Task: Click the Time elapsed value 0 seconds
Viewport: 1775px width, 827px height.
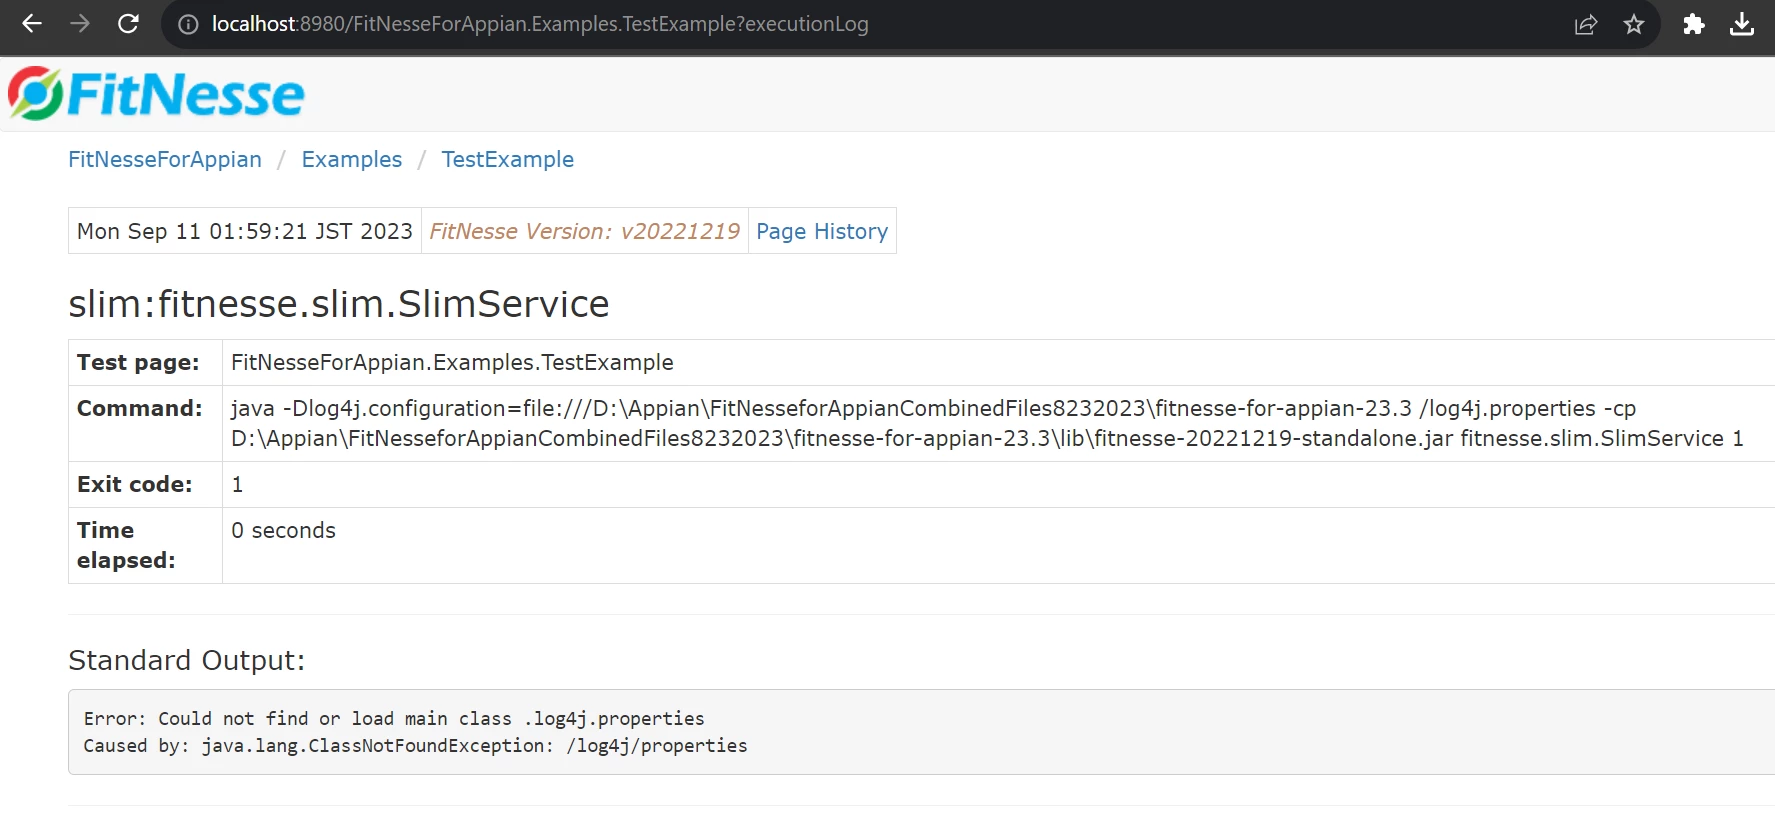Action: click(283, 530)
